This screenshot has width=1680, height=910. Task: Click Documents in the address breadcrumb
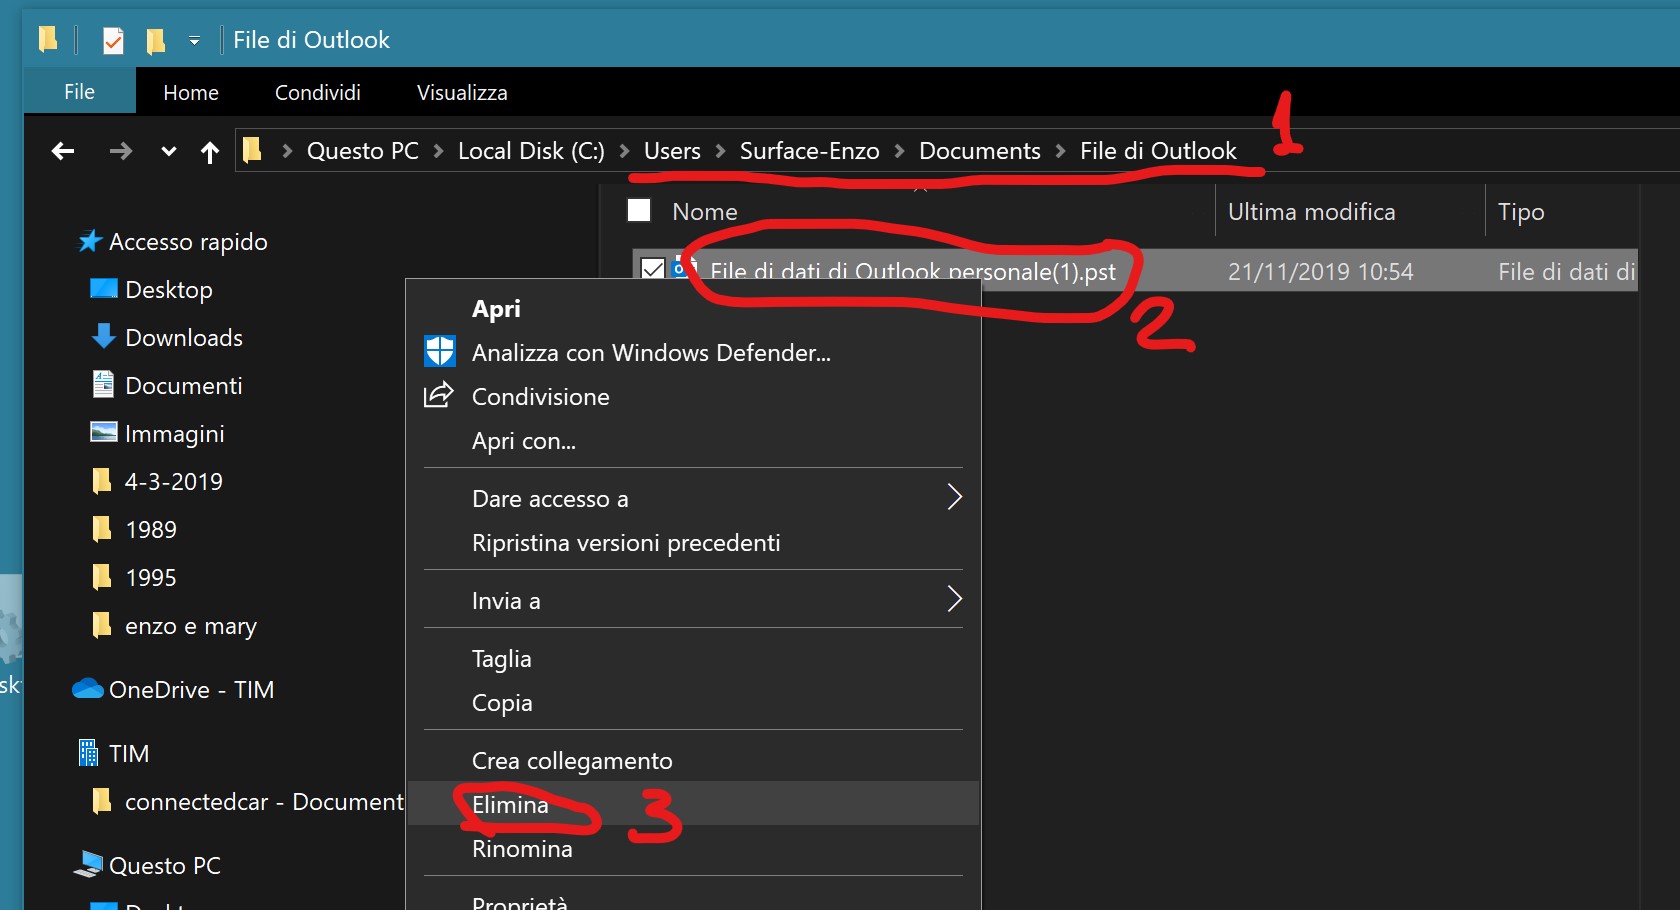pos(979,151)
